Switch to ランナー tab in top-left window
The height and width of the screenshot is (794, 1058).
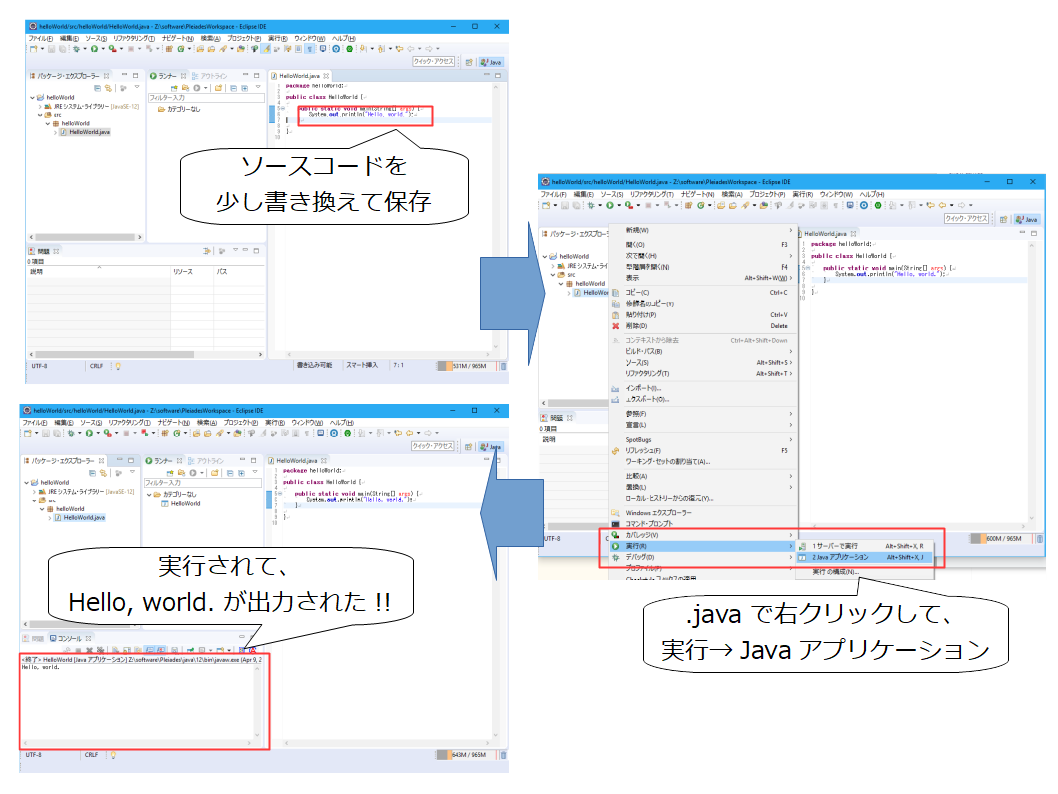167,76
